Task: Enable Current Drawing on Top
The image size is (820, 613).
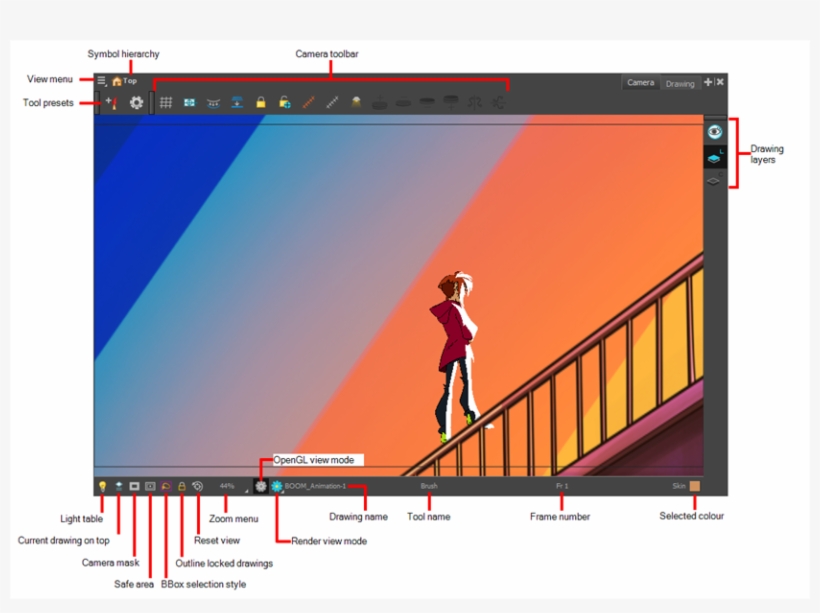Action: pos(118,486)
